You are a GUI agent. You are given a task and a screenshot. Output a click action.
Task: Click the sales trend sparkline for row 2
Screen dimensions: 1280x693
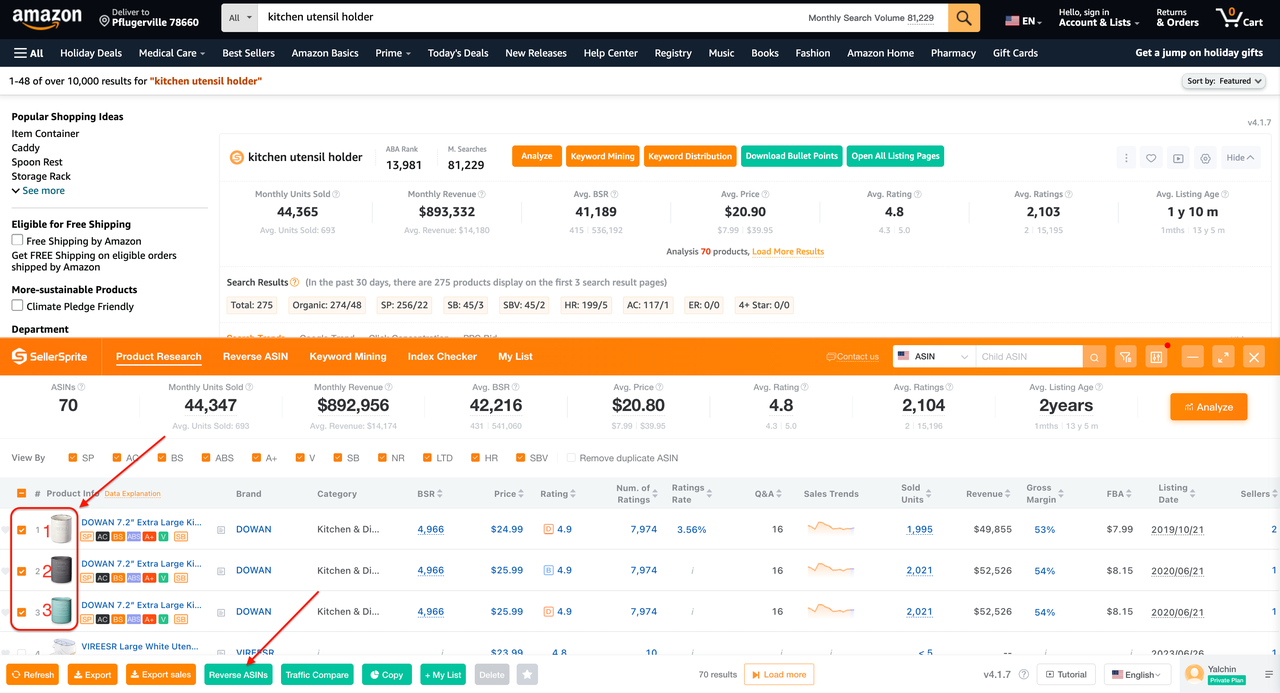click(x=831, y=570)
